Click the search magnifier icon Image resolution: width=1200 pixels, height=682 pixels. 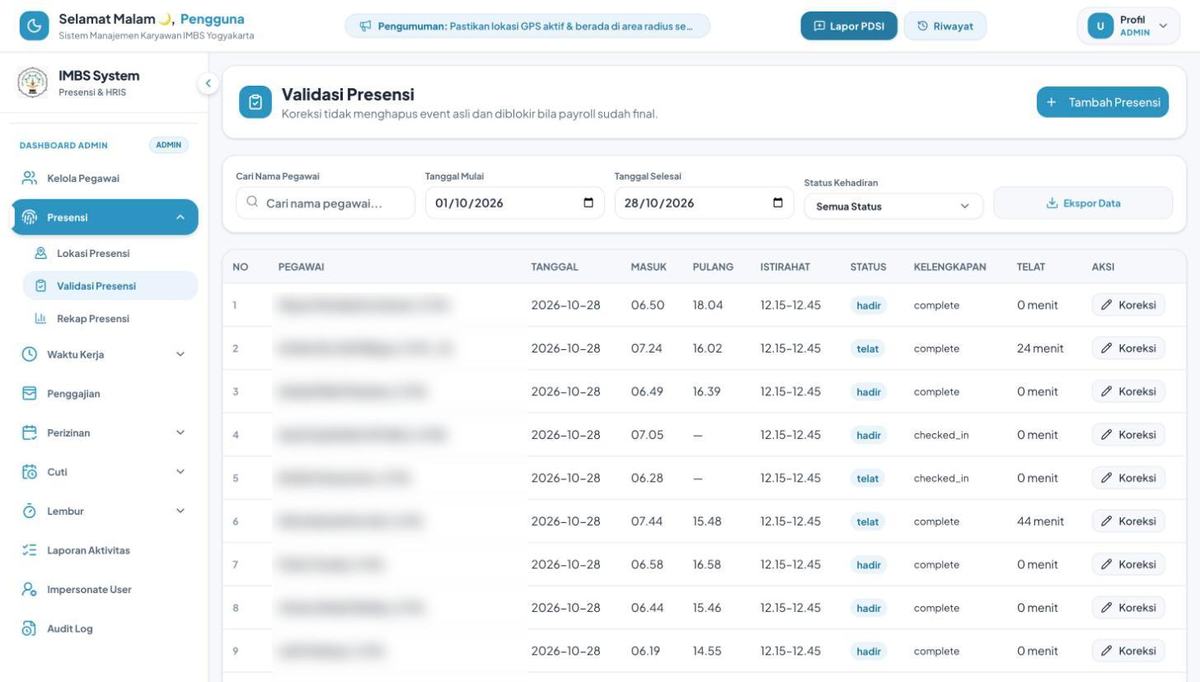[252, 202]
